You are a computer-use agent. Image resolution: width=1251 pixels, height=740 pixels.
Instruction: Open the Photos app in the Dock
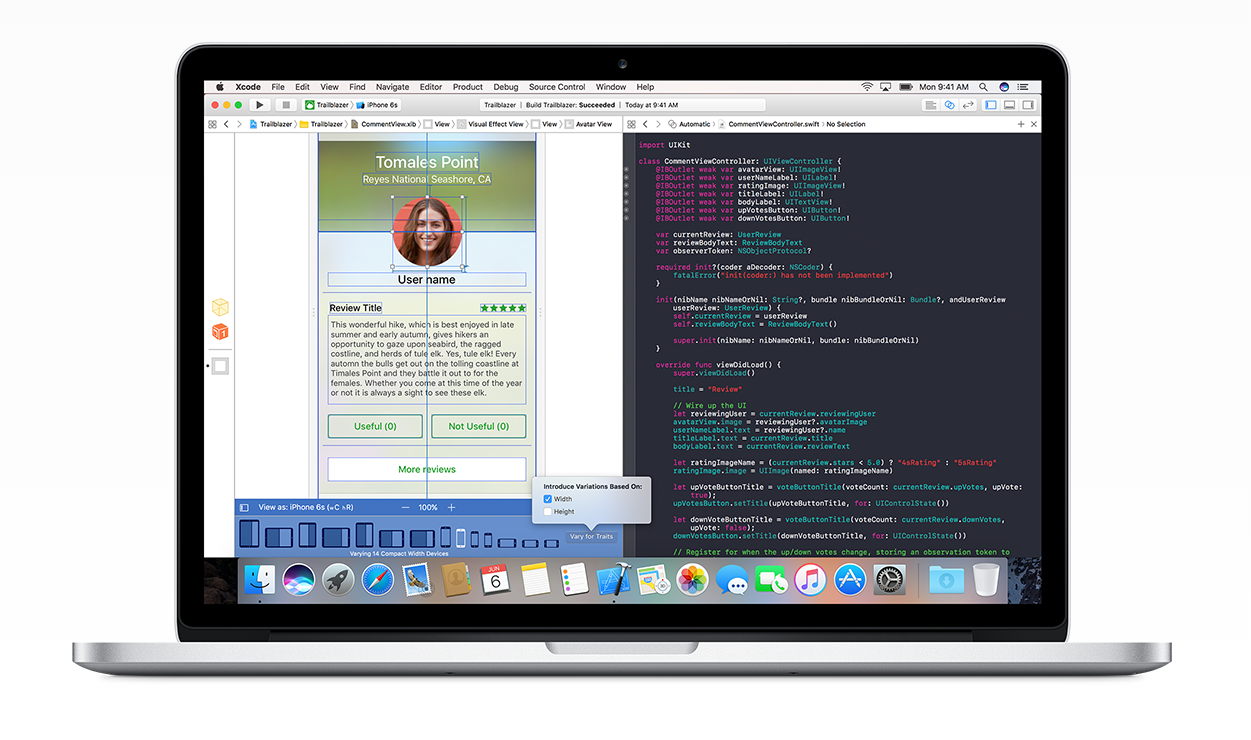692,580
